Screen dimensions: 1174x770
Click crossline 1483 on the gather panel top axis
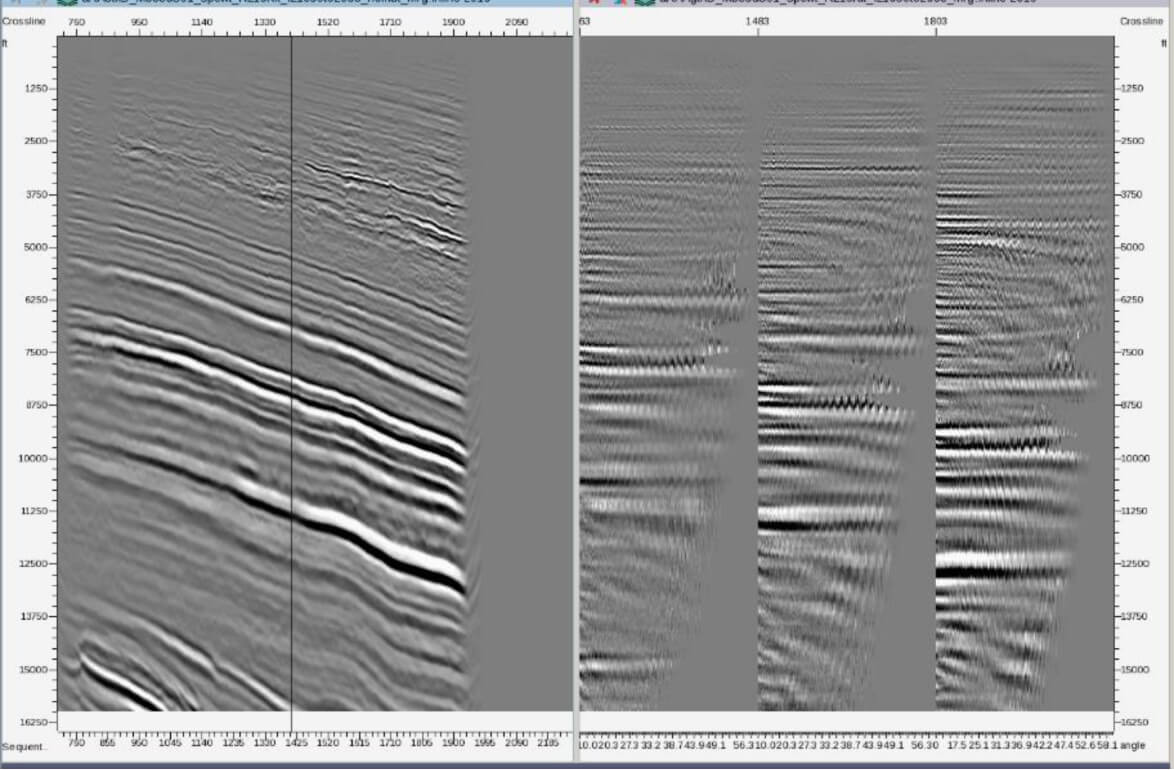tap(757, 21)
